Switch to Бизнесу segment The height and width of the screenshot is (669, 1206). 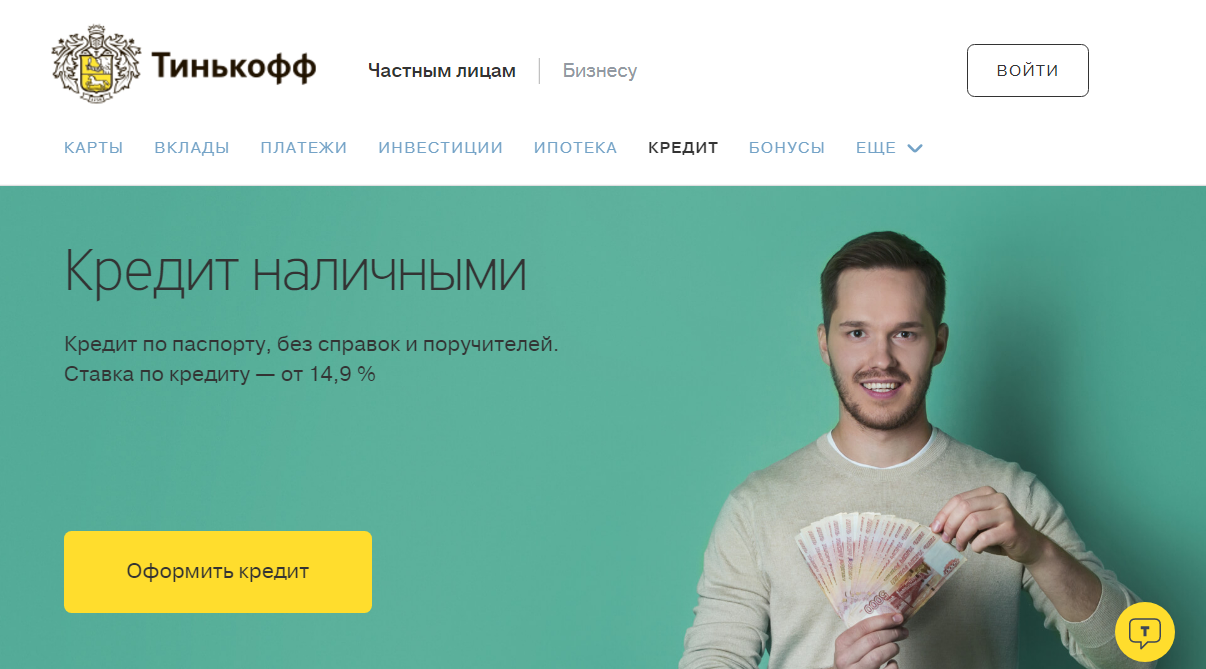coord(600,71)
